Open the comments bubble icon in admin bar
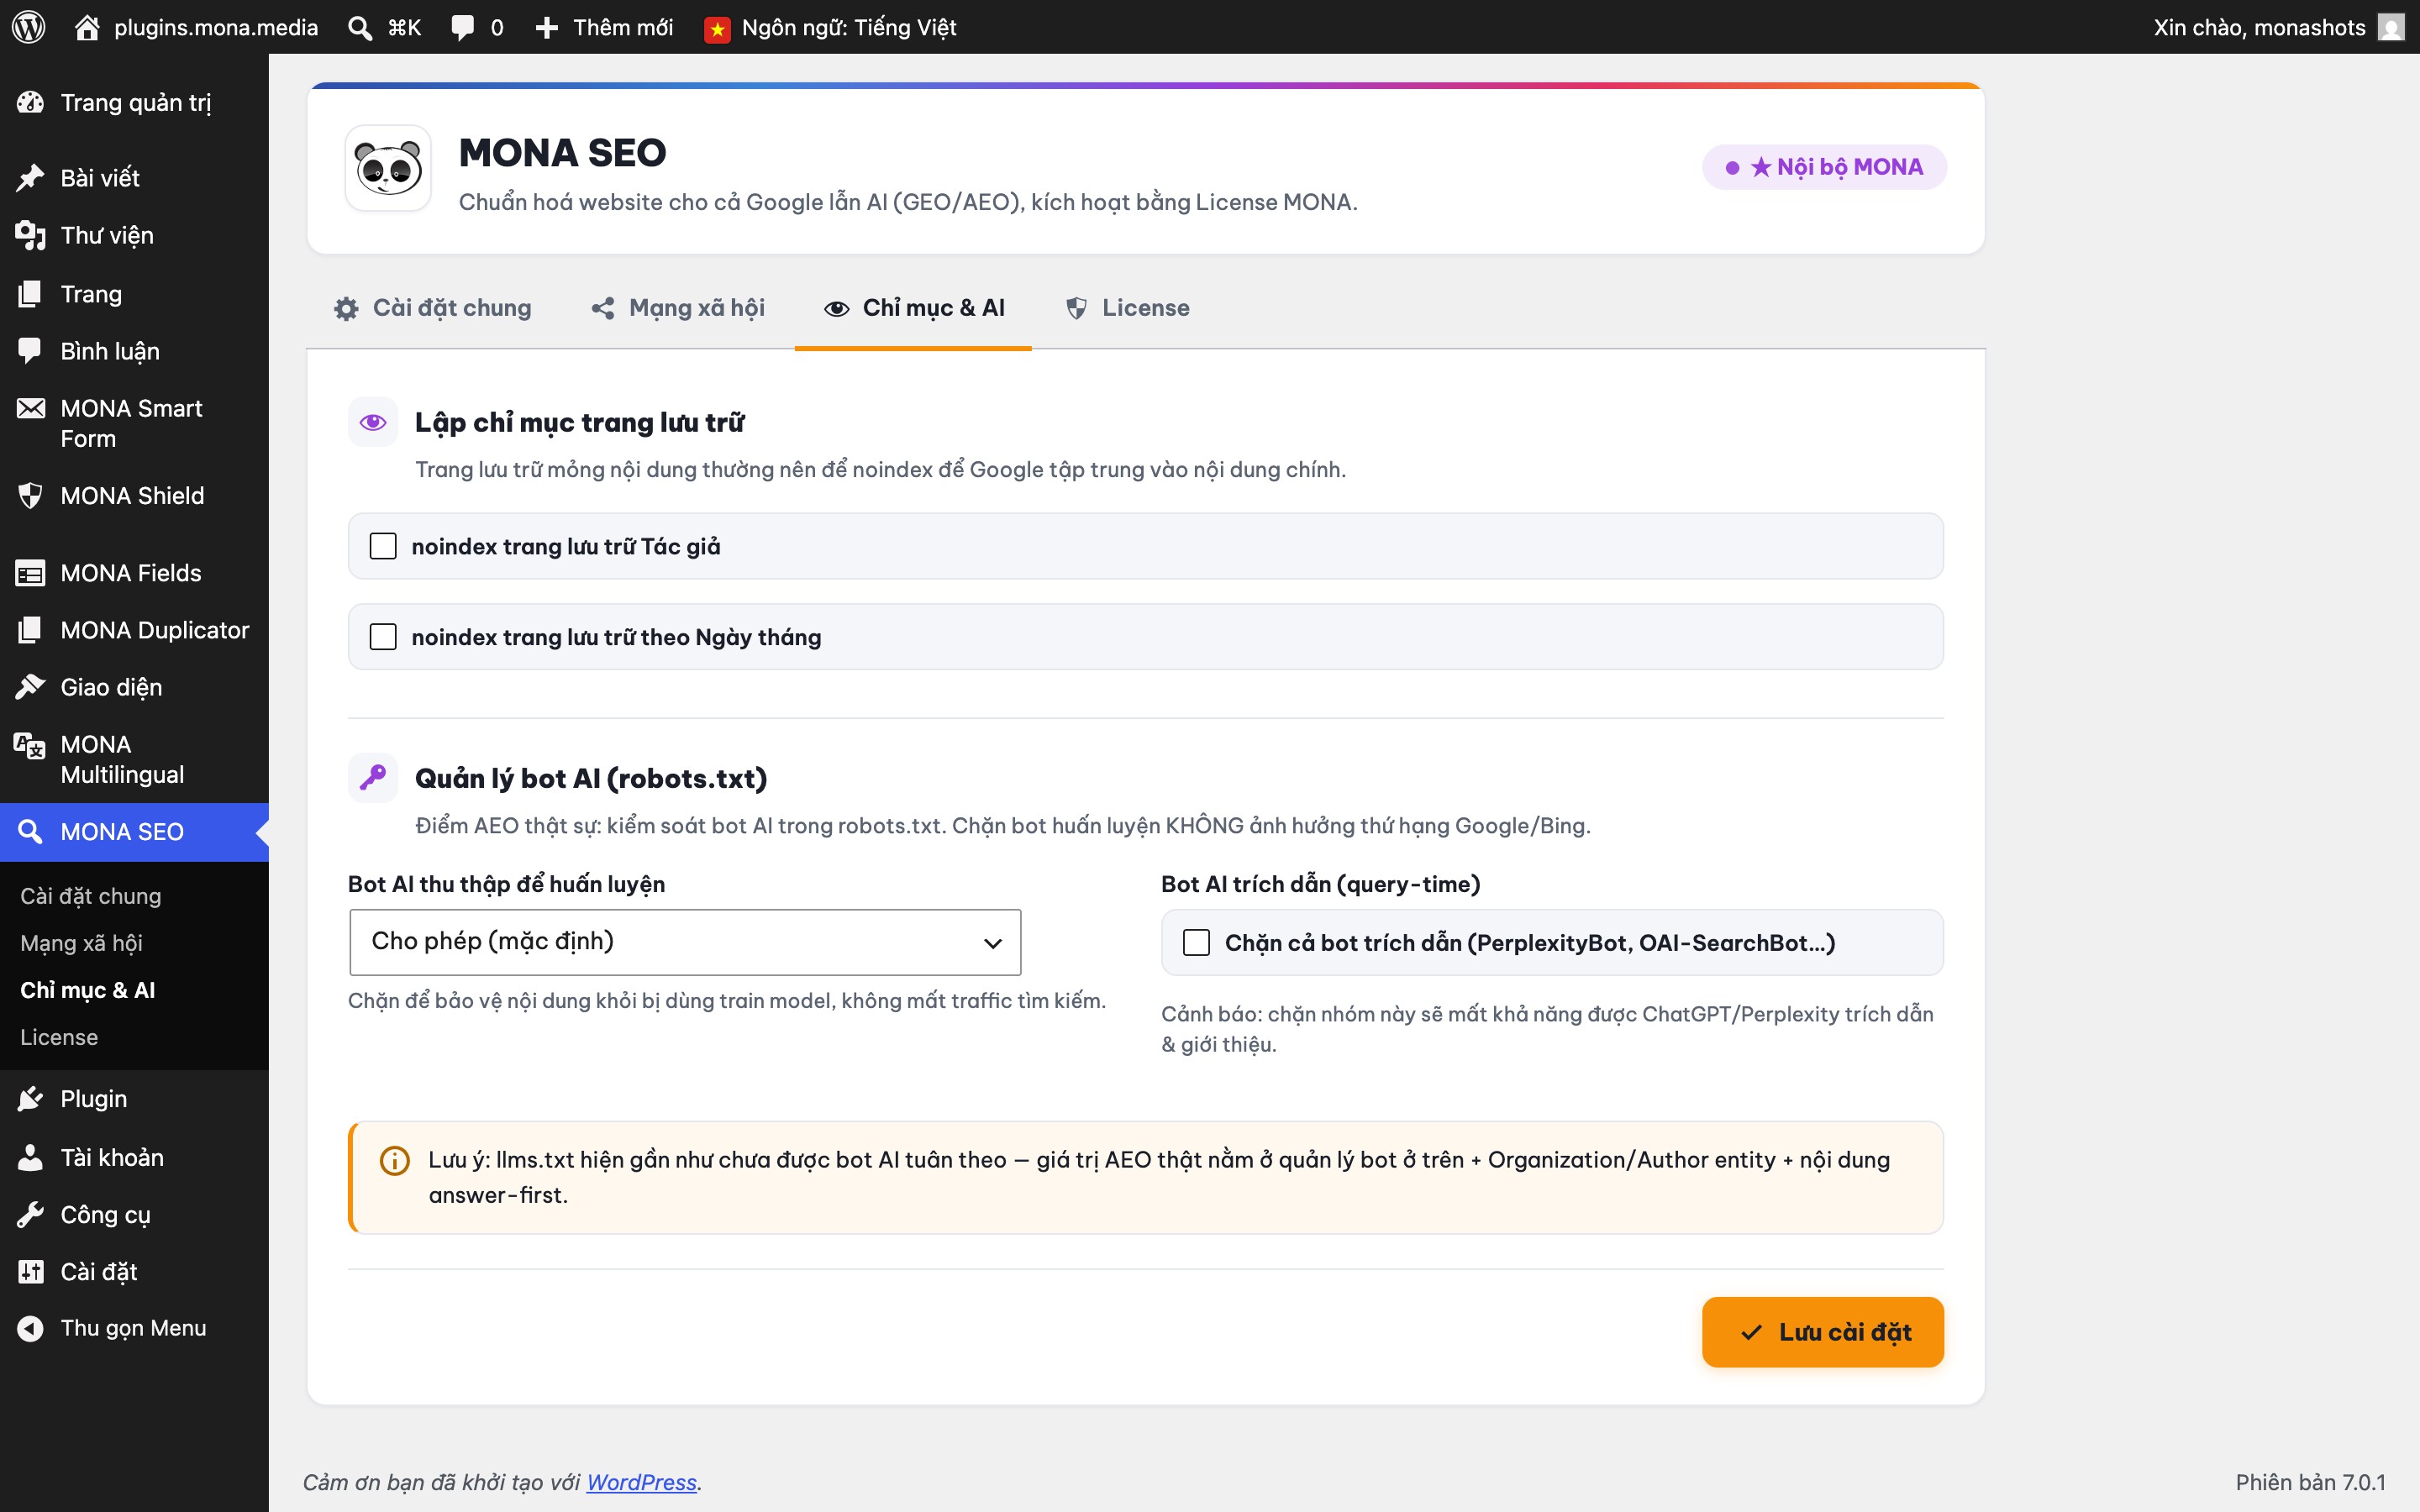 (462, 27)
